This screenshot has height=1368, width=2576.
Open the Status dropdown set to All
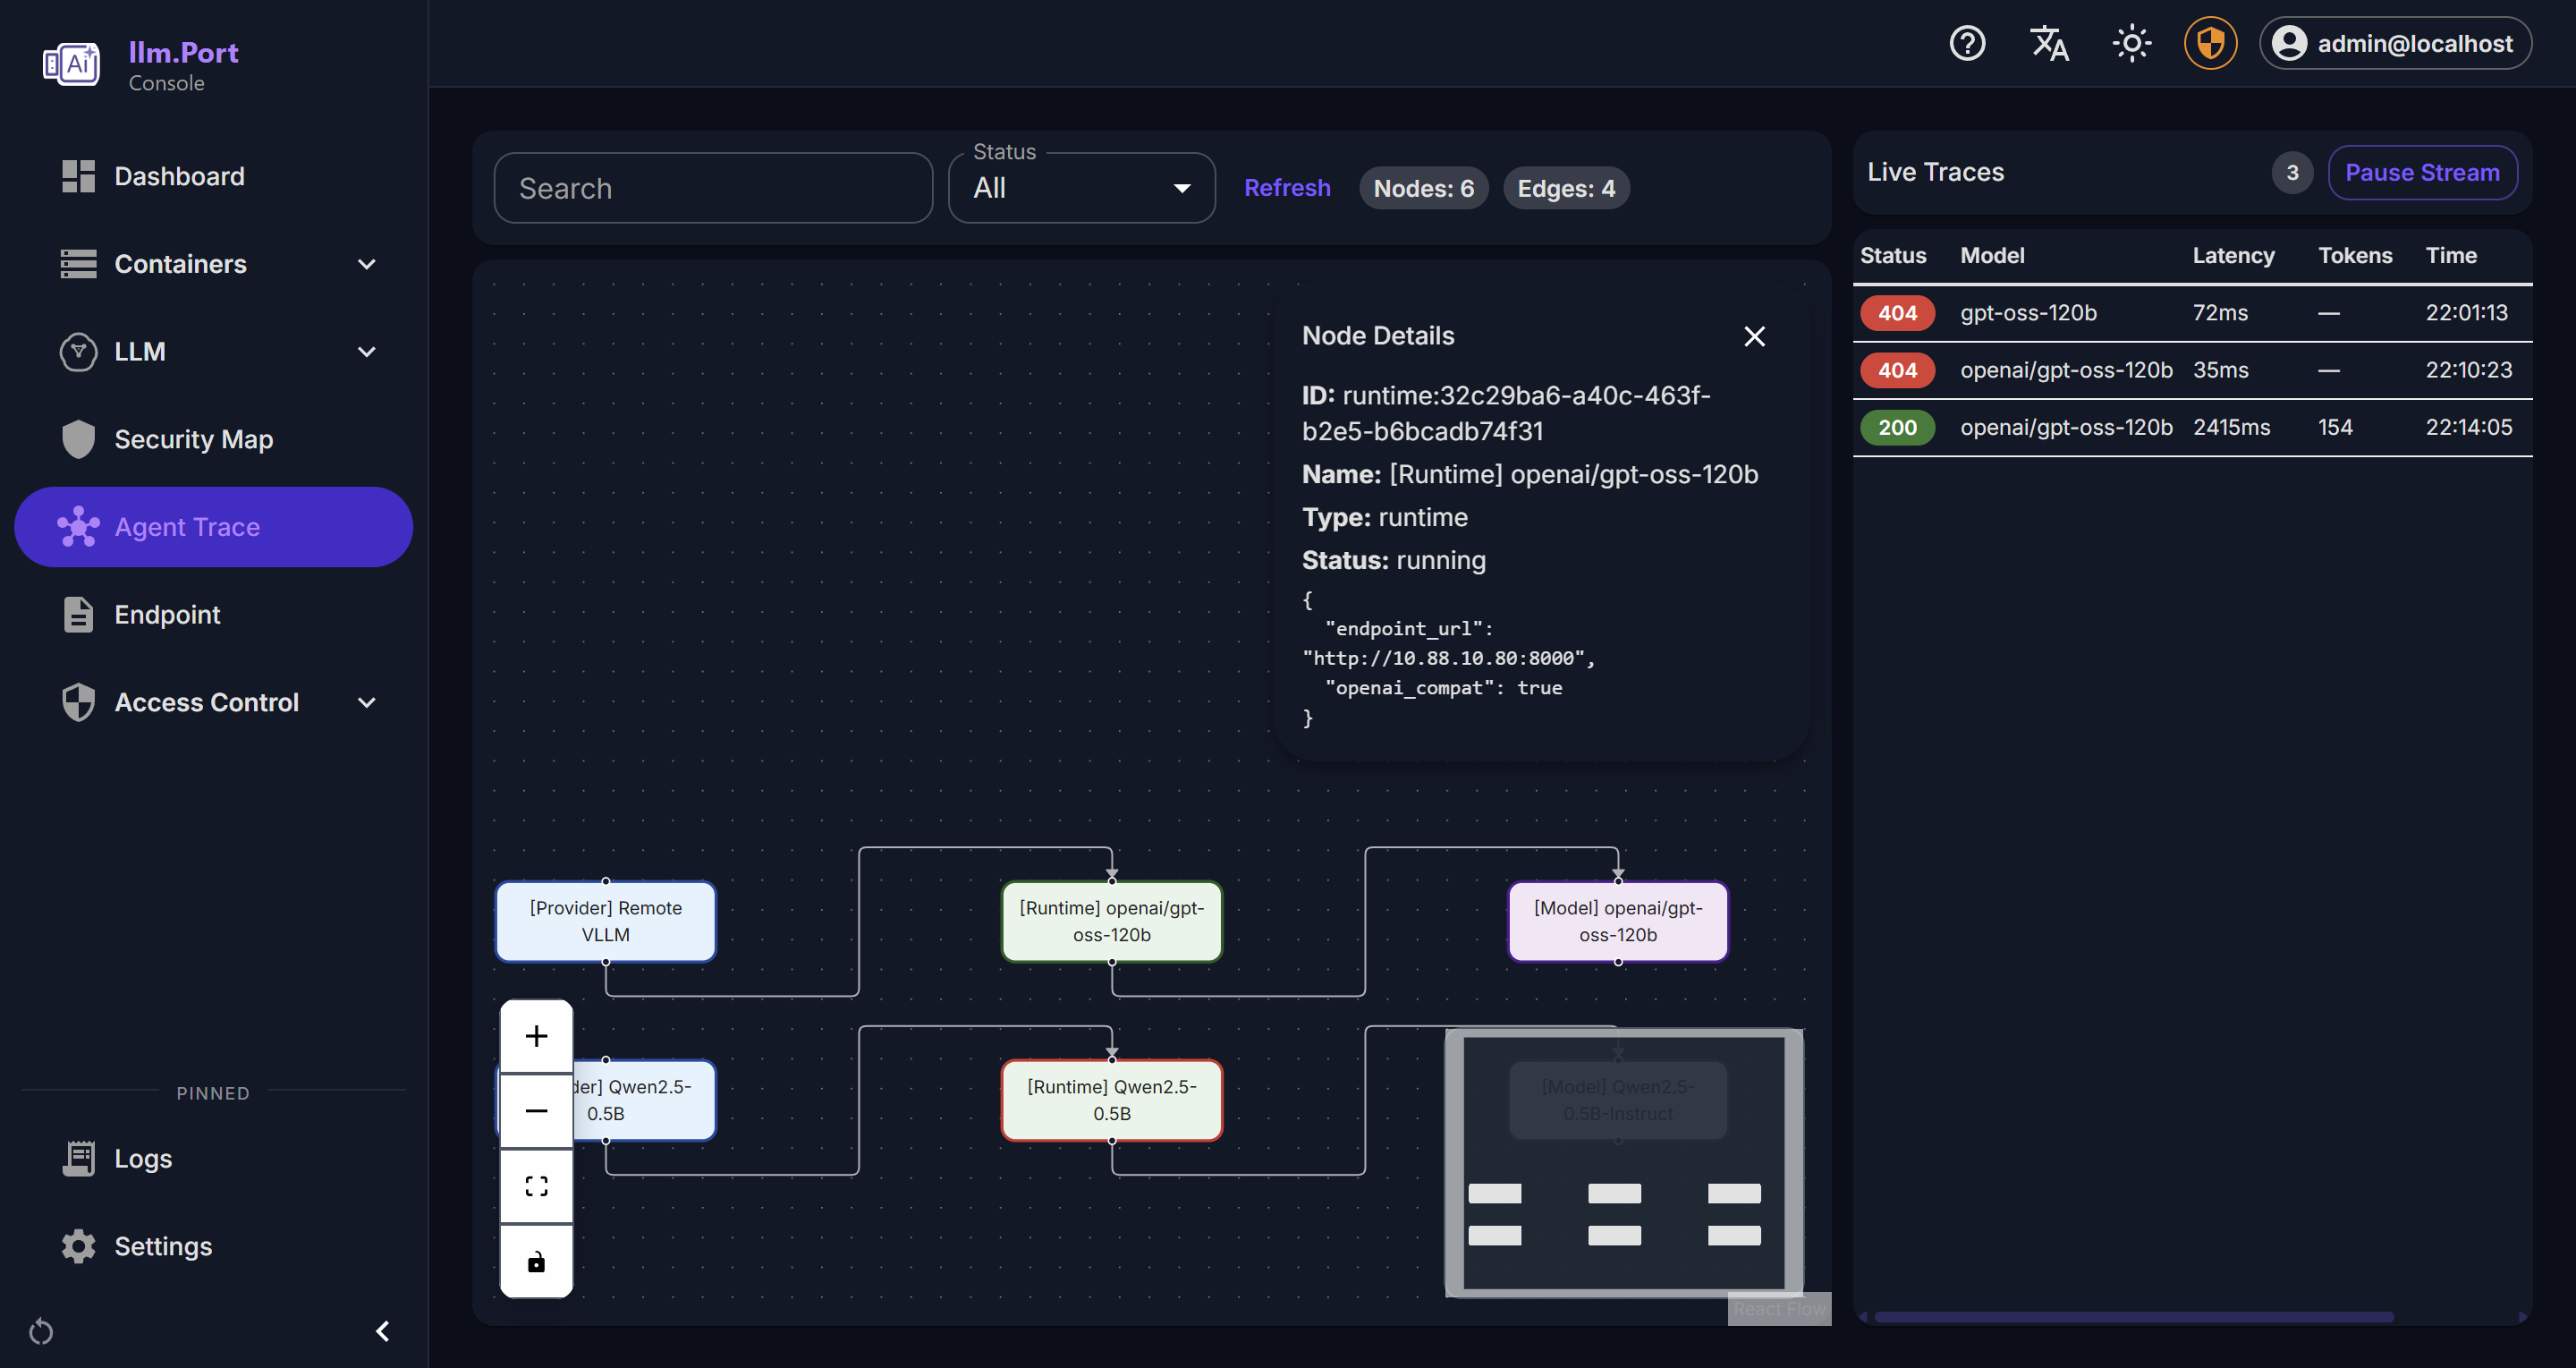click(x=1081, y=188)
